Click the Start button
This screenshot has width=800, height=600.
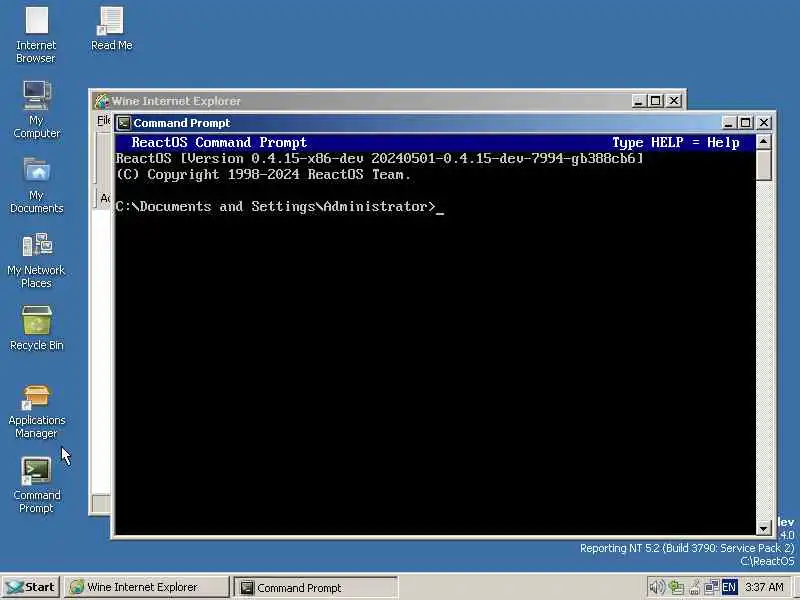tap(31, 587)
